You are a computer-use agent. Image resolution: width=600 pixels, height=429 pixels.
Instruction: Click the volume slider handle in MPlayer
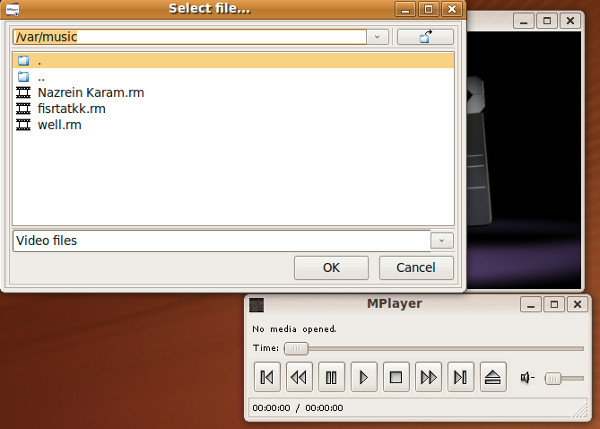coord(553,378)
